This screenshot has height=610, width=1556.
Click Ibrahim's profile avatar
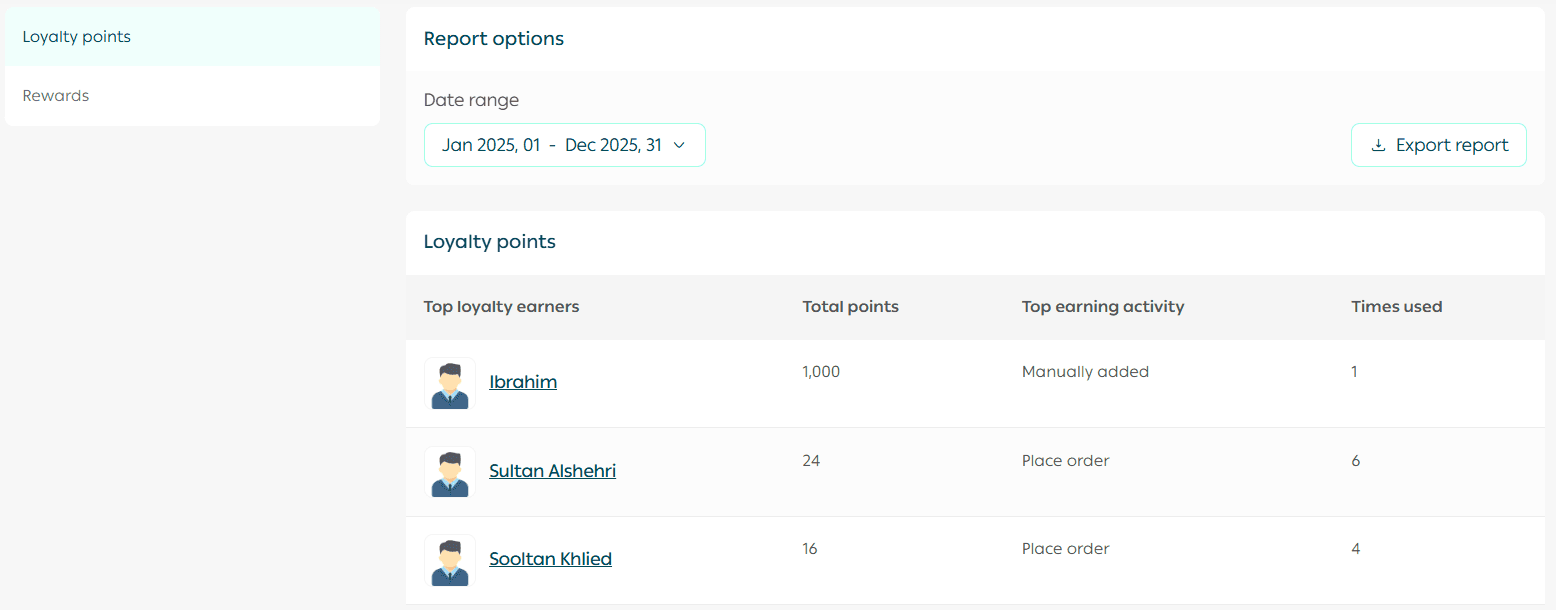point(450,384)
